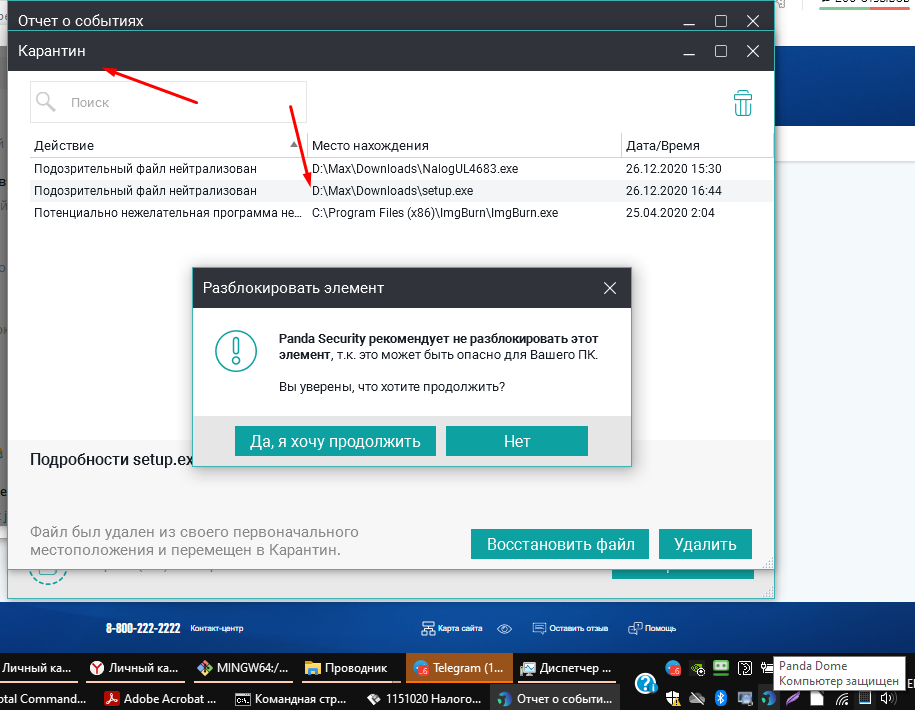Screen dimensions: 915x710
Task: Click 'Нет' in the unblock dialog
Action: click(x=516, y=441)
